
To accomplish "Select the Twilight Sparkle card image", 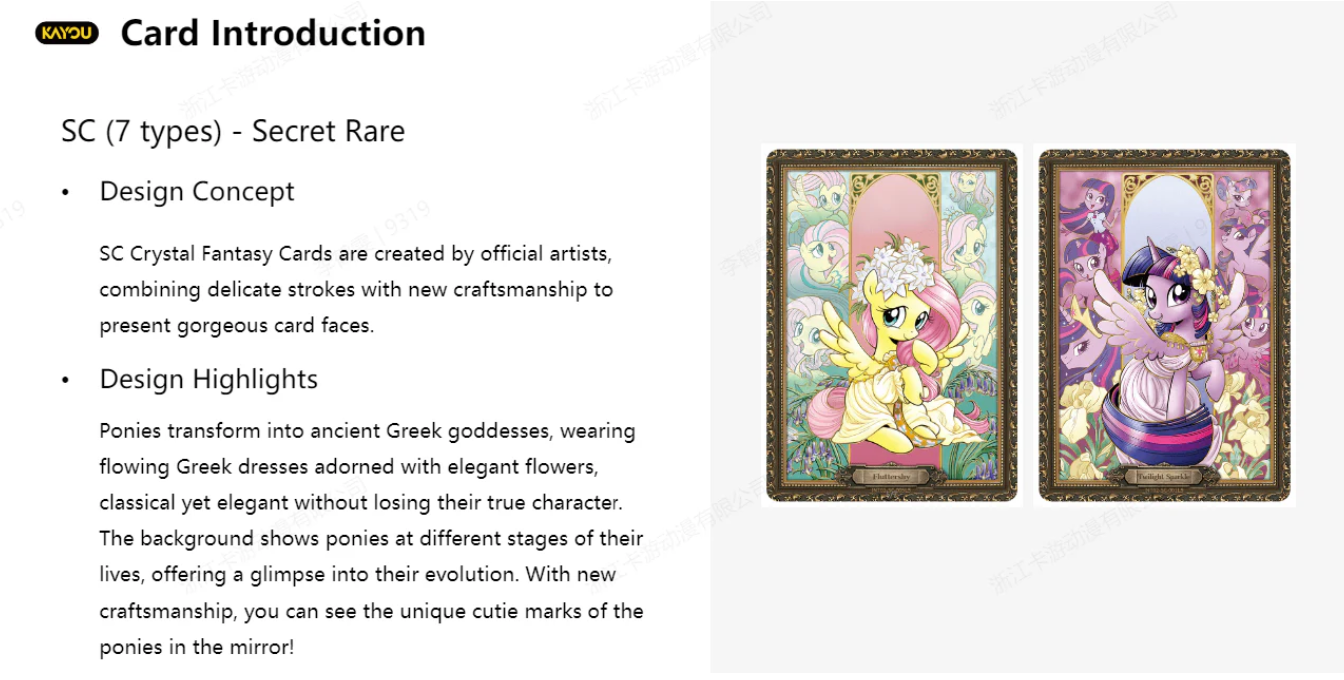I will 1164,325.
